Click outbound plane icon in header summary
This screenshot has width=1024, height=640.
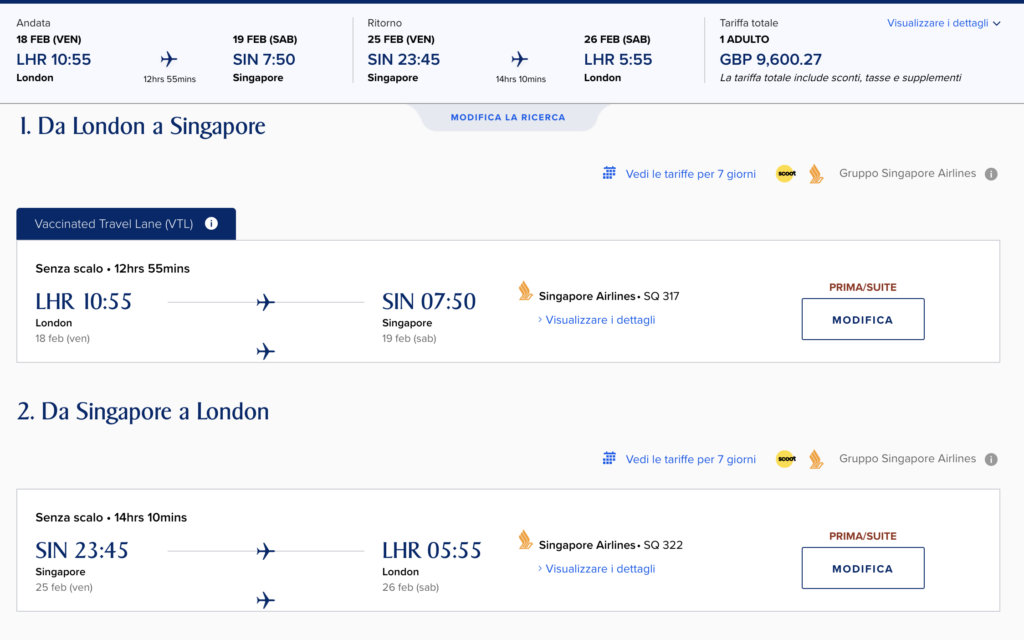point(169,59)
